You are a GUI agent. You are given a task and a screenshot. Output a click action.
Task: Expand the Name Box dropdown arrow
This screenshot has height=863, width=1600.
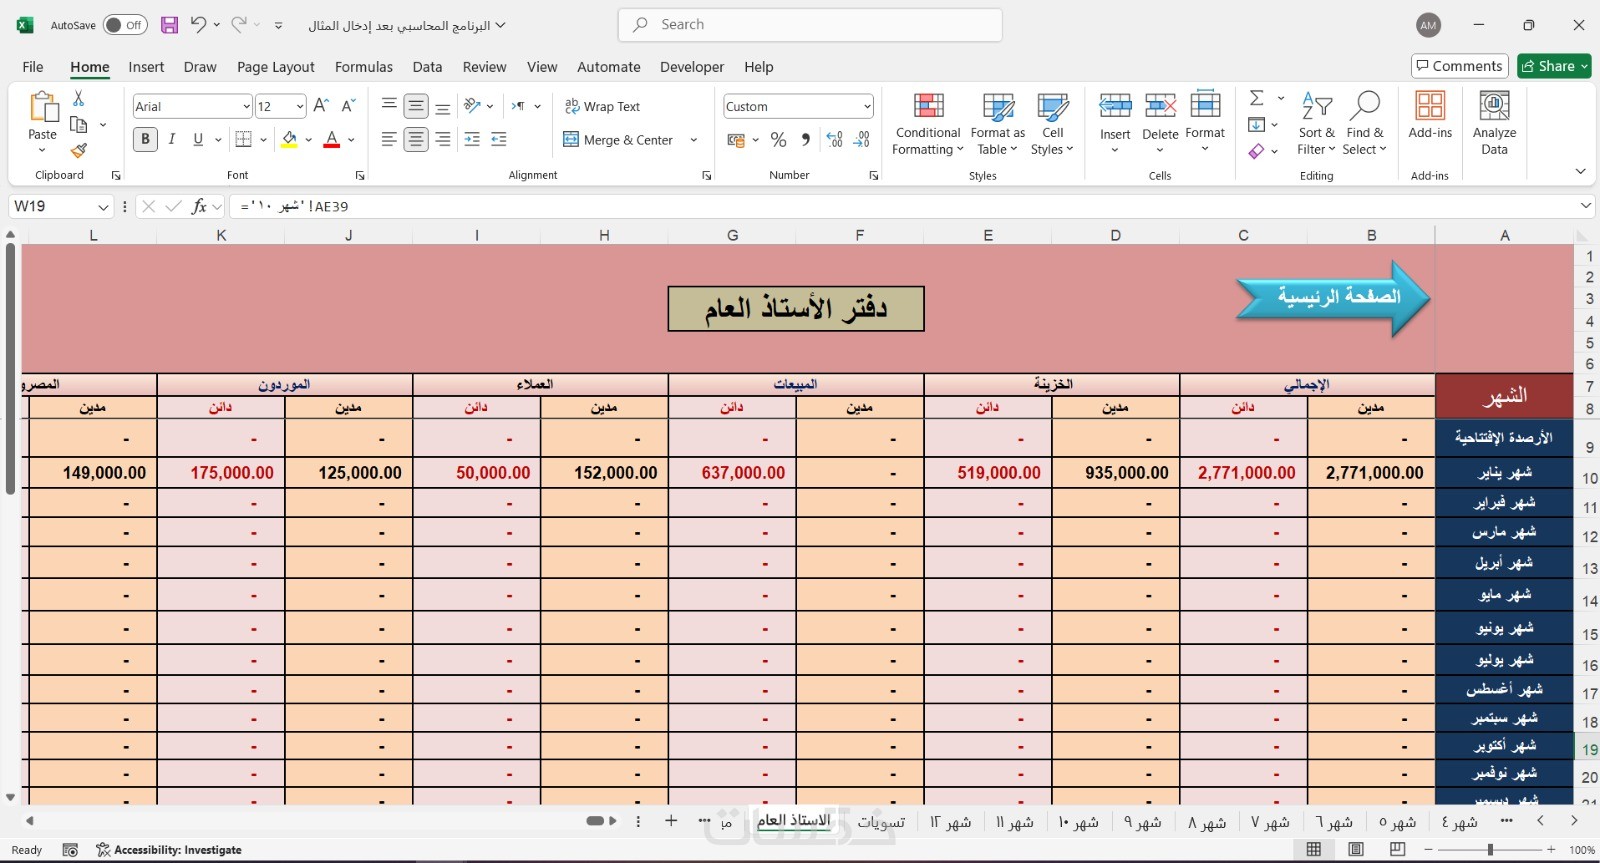(x=102, y=206)
